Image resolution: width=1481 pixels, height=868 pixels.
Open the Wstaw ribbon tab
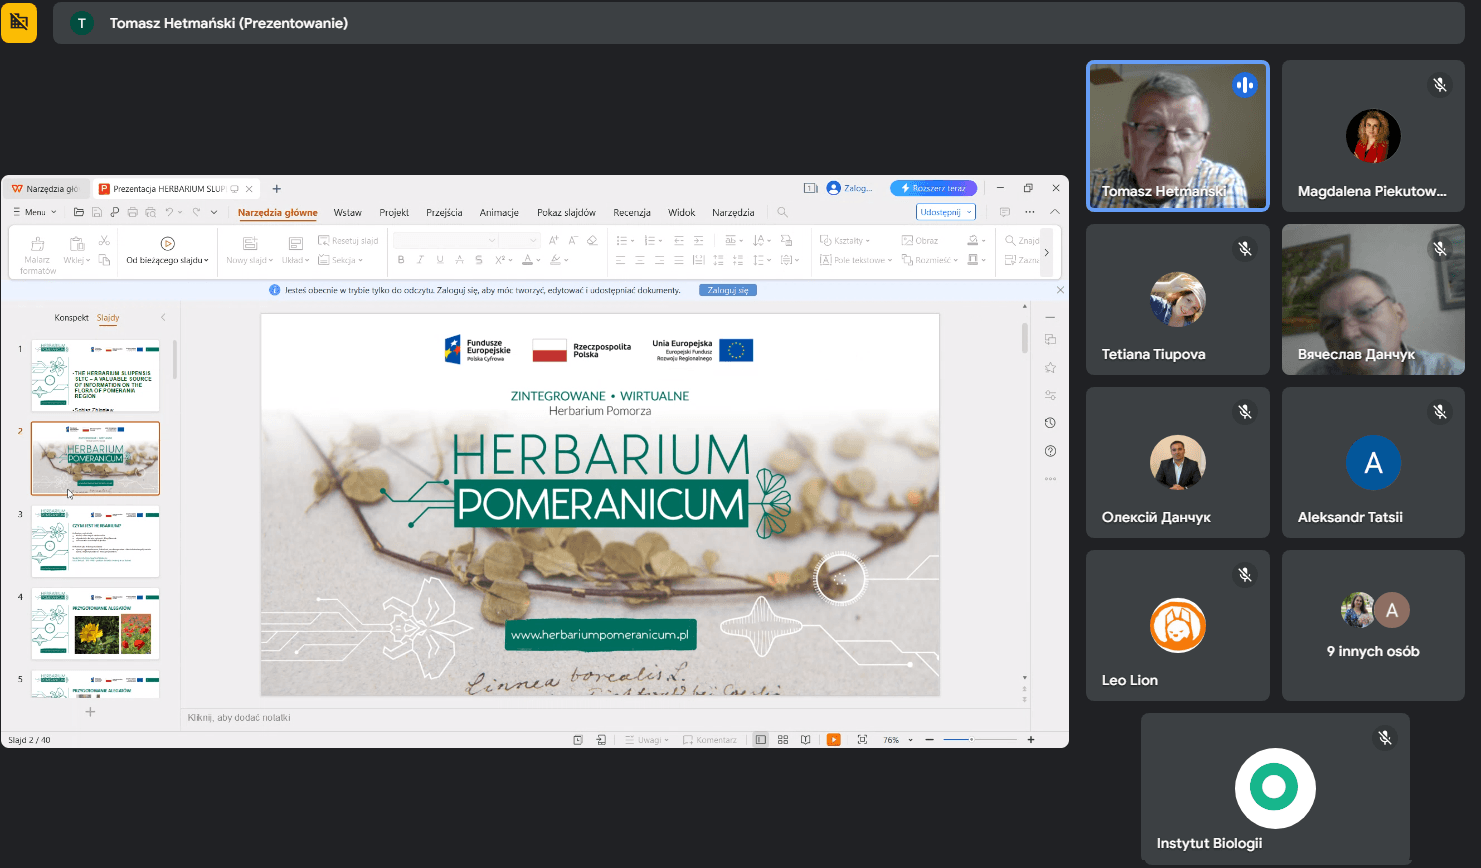pyautogui.click(x=347, y=212)
